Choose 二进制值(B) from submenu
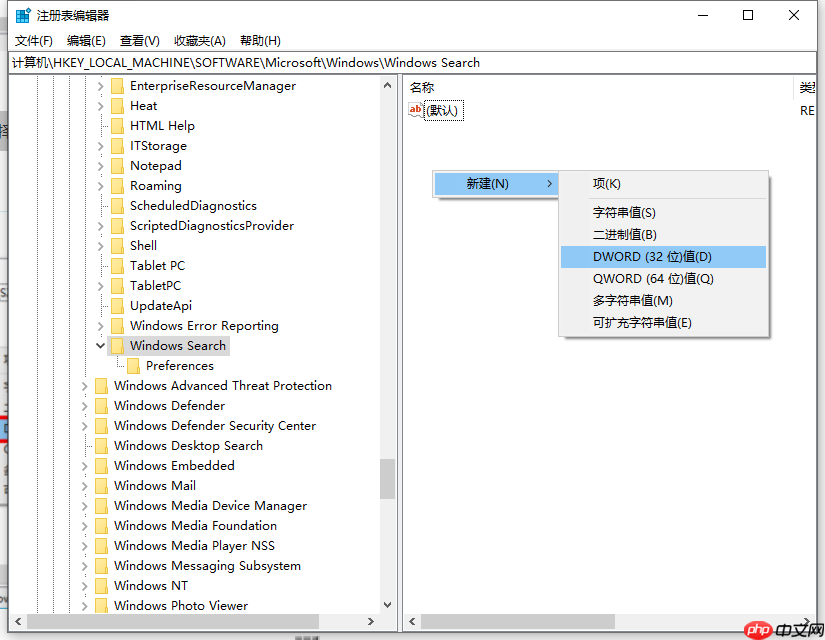The image size is (825, 640). click(663, 235)
